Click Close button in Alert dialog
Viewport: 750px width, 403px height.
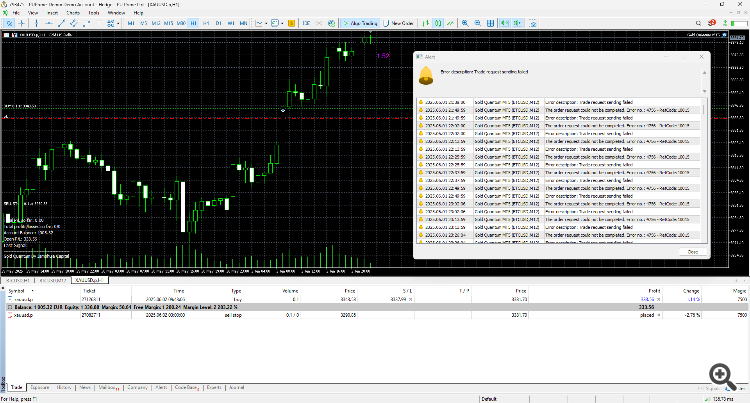(693, 251)
